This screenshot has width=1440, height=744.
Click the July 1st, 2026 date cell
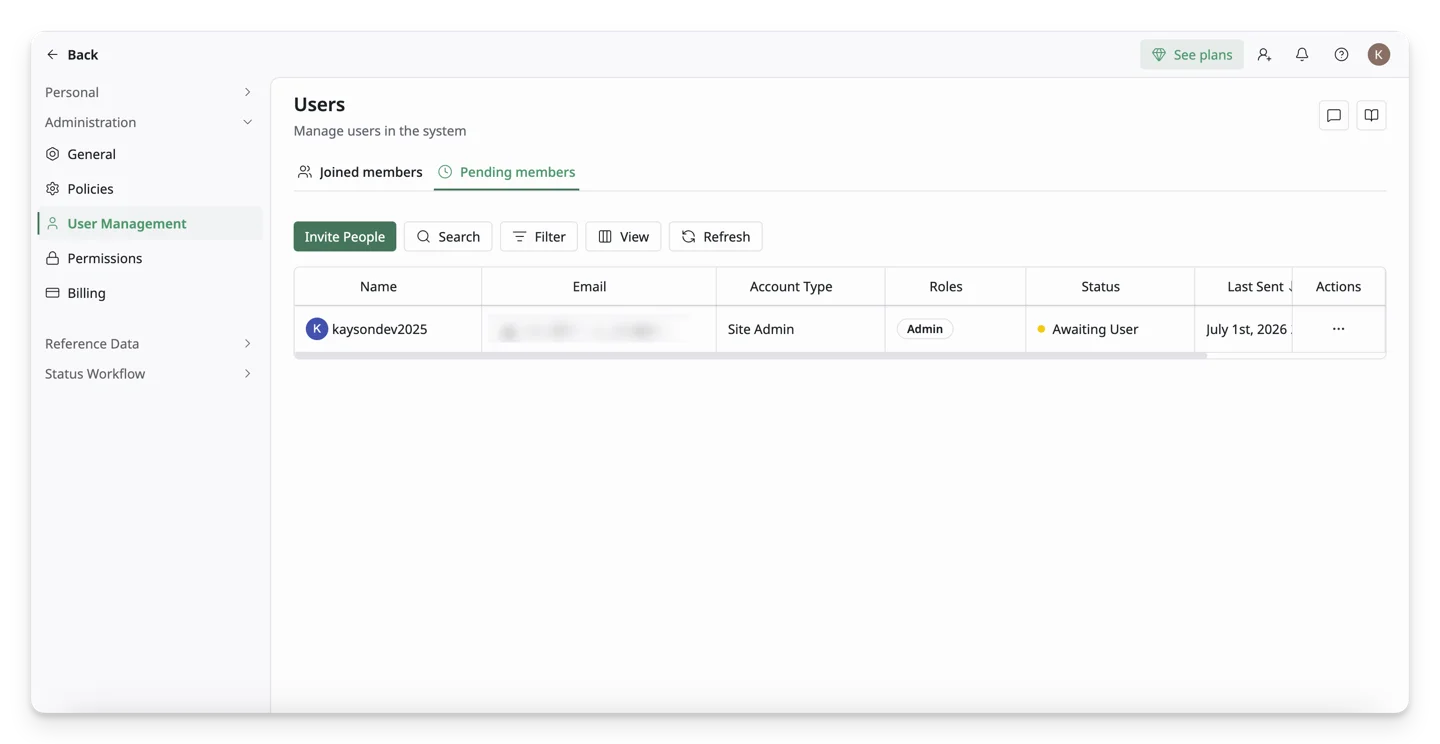1244,329
